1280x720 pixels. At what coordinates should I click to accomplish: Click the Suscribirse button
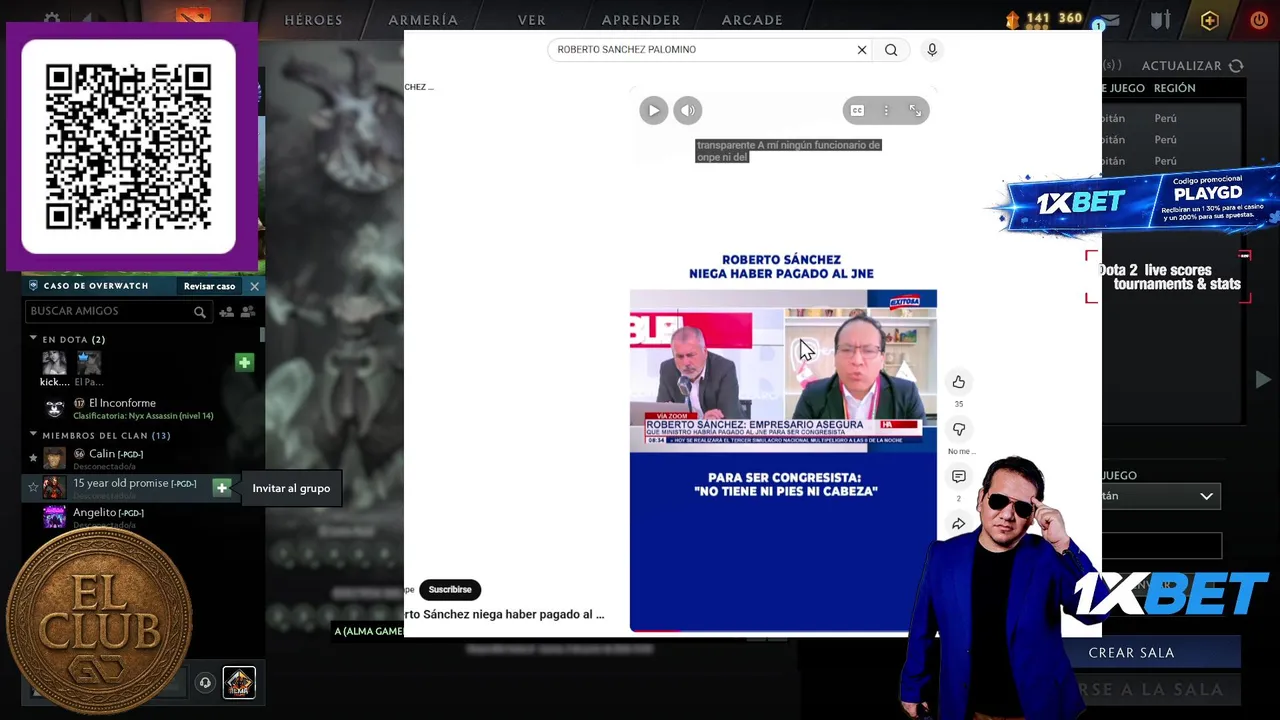click(450, 590)
